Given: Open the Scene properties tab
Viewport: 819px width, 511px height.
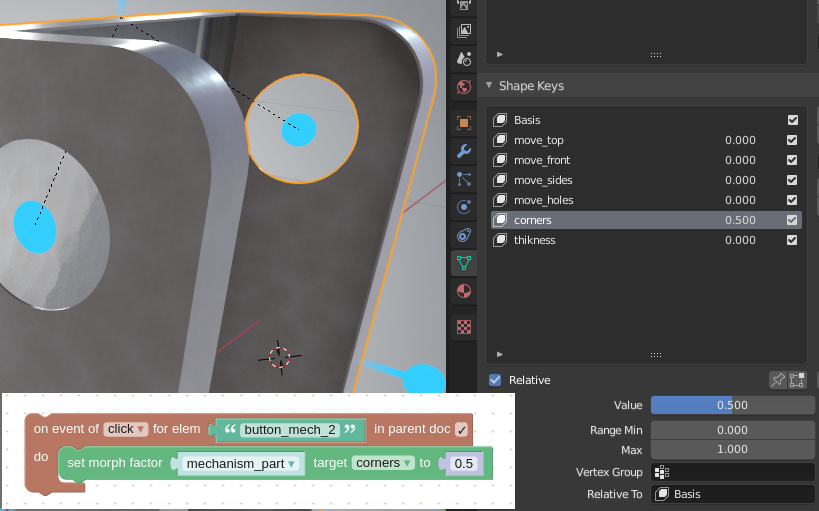Looking at the screenshot, I should coord(463,58).
